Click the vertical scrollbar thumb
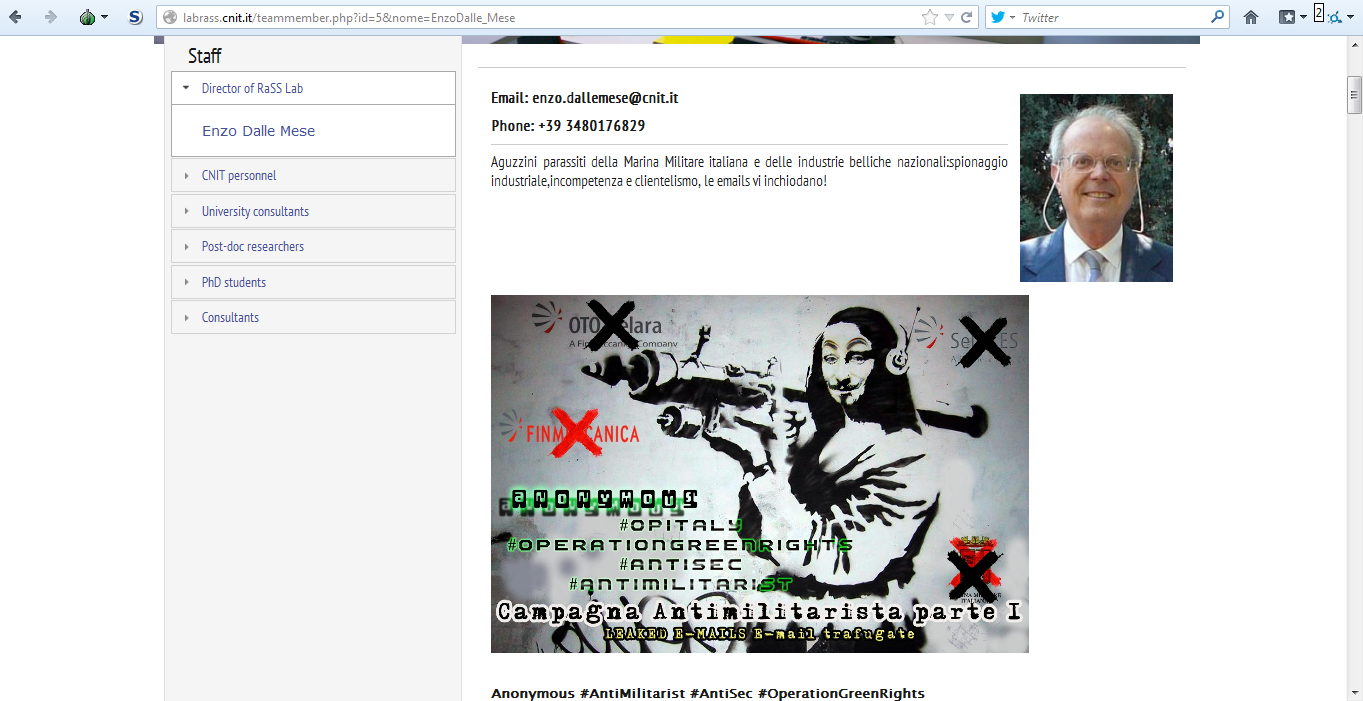 click(1355, 96)
